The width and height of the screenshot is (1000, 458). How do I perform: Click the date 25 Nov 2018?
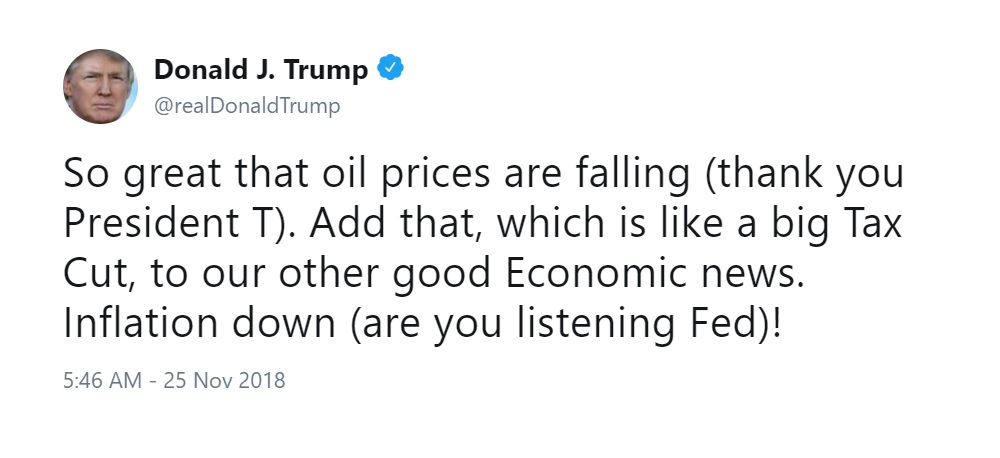[224, 381]
